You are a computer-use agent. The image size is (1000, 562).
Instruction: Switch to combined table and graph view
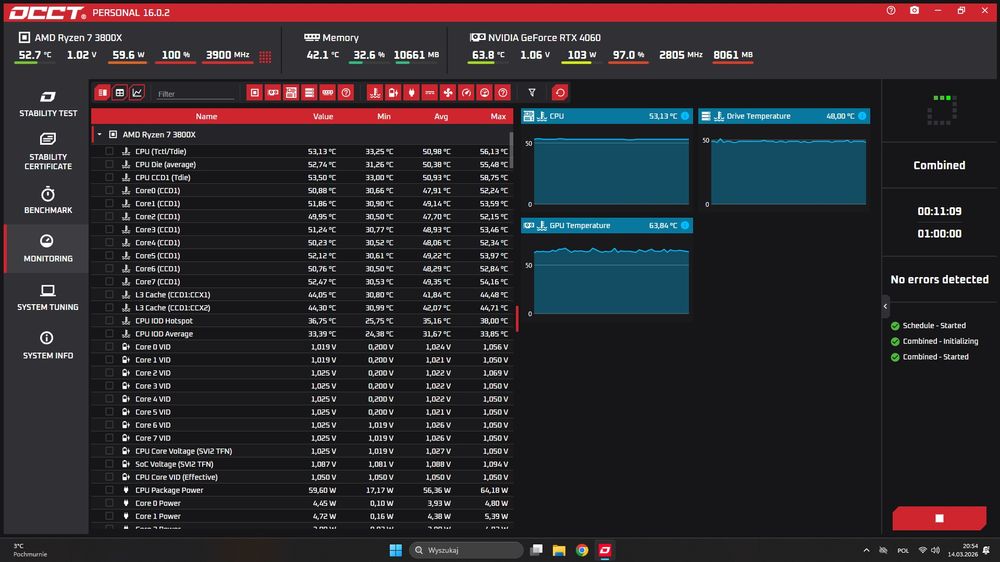coord(102,93)
